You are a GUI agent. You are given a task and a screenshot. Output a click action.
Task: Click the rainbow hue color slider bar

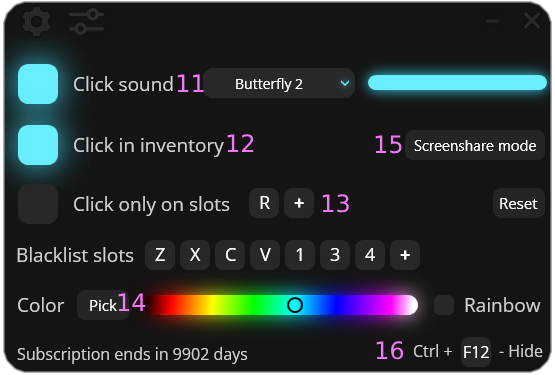pos(282,305)
